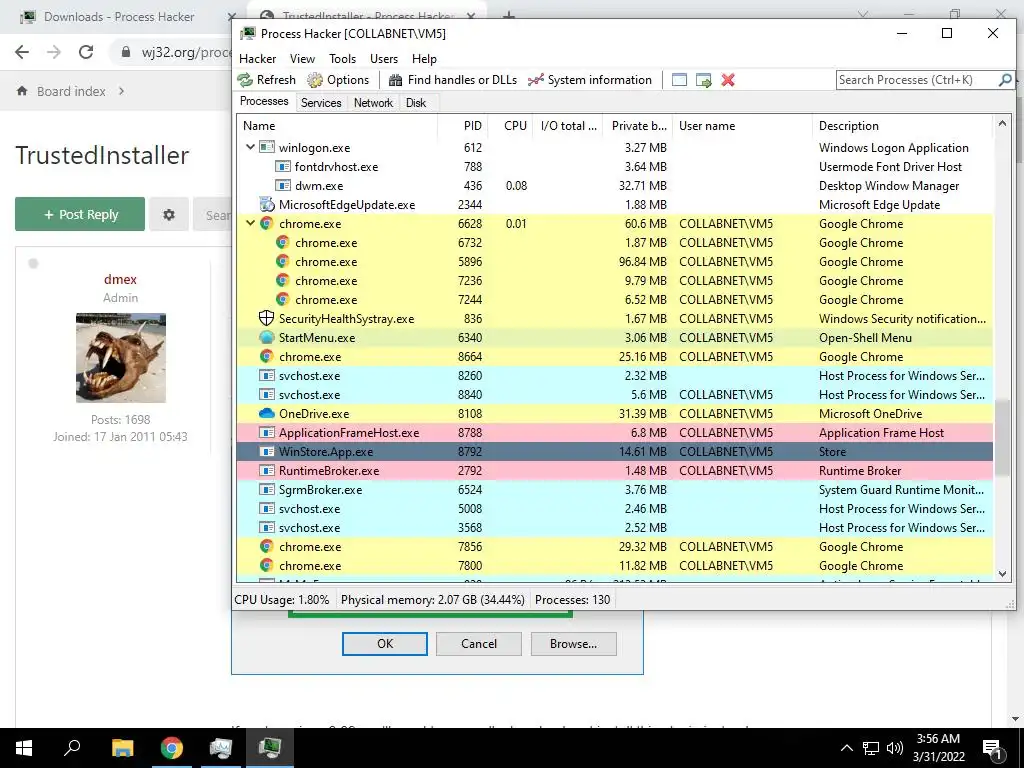The image size is (1024, 768).
Task: Collapse the winlogon.exe tree node
Action: (250, 148)
